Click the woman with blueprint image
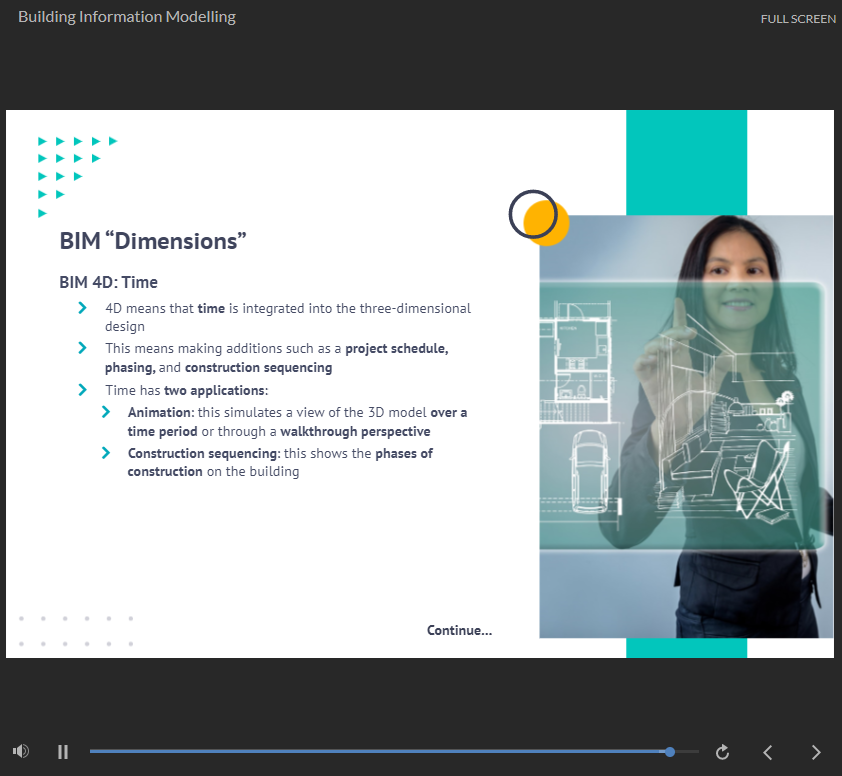The image size is (842, 776). [686, 430]
